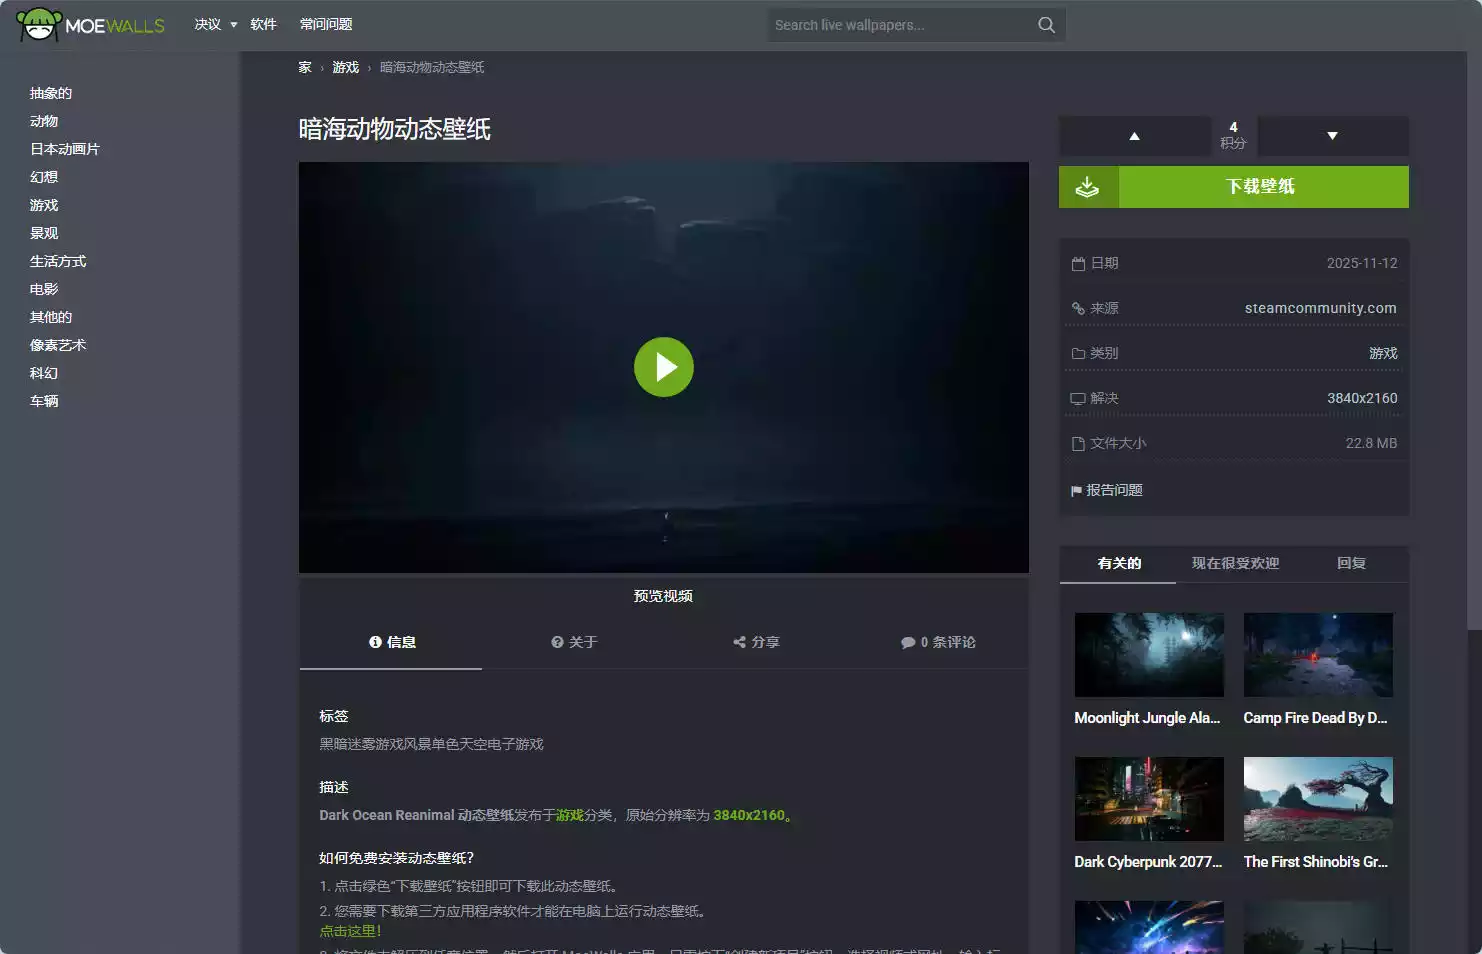
Task: Select the 回复 tab
Action: [x=1351, y=563]
